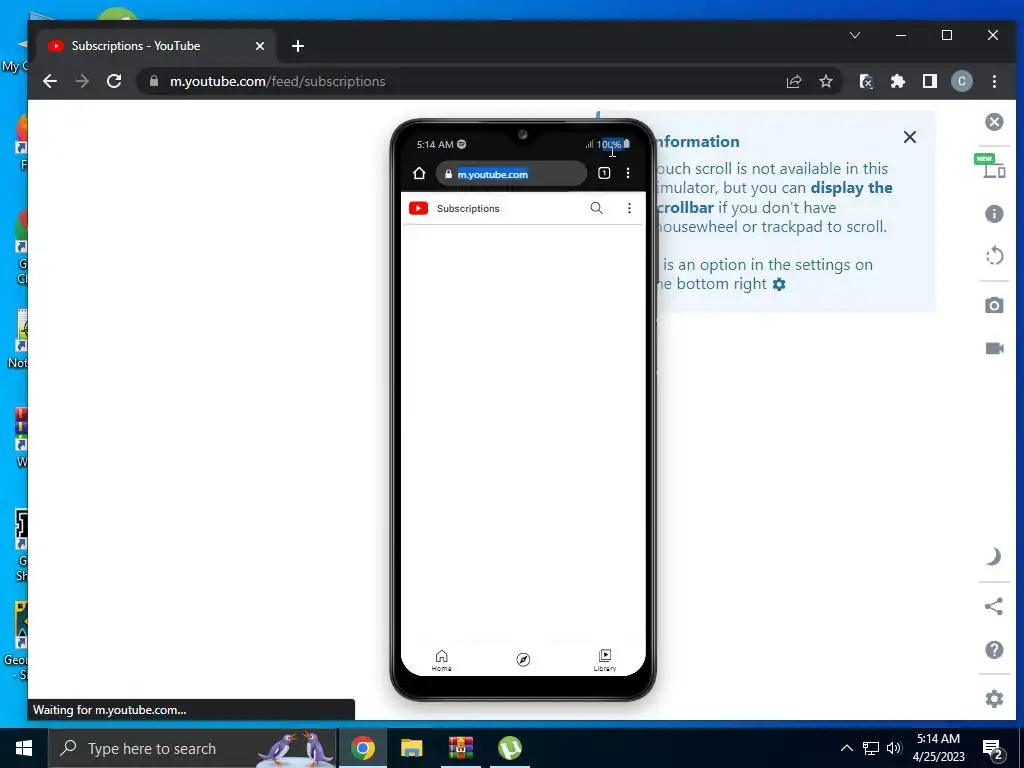This screenshot has width=1024, height=768.
Task: Open the Chrome profile avatar C
Action: tap(961, 81)
